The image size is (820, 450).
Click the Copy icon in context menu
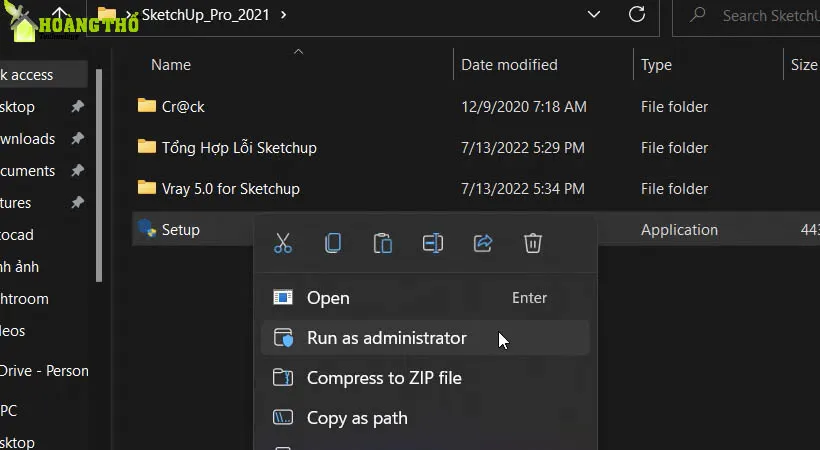[333, 243]
